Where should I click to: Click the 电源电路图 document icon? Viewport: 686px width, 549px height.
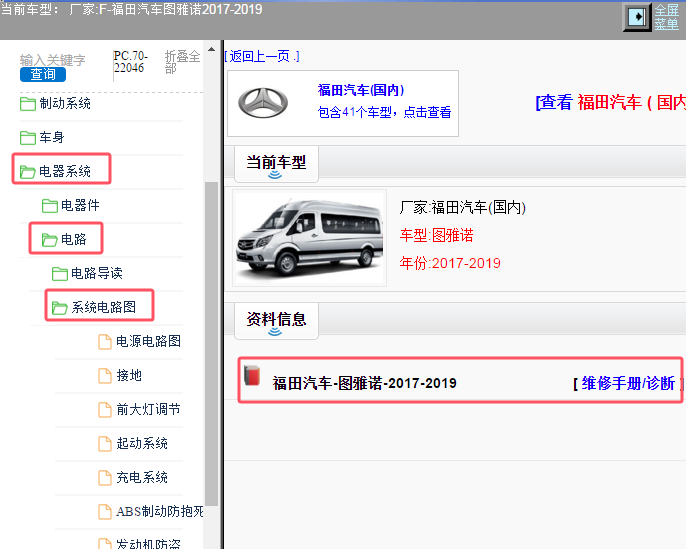[105, 342]
